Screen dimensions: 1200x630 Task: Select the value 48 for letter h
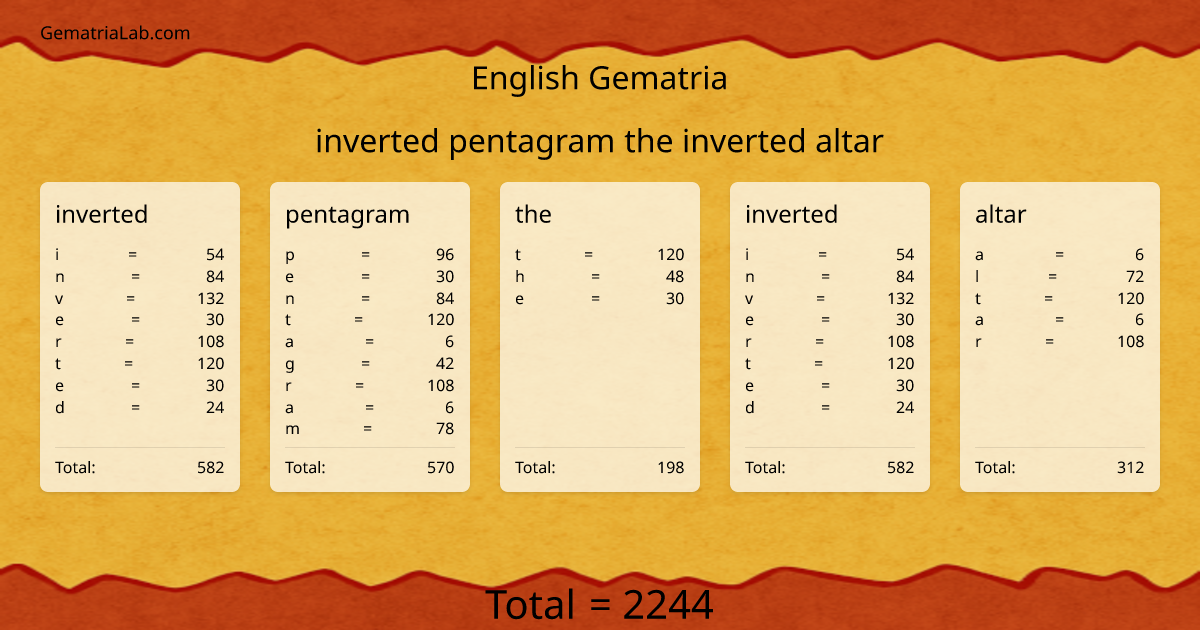coord(675,277)
